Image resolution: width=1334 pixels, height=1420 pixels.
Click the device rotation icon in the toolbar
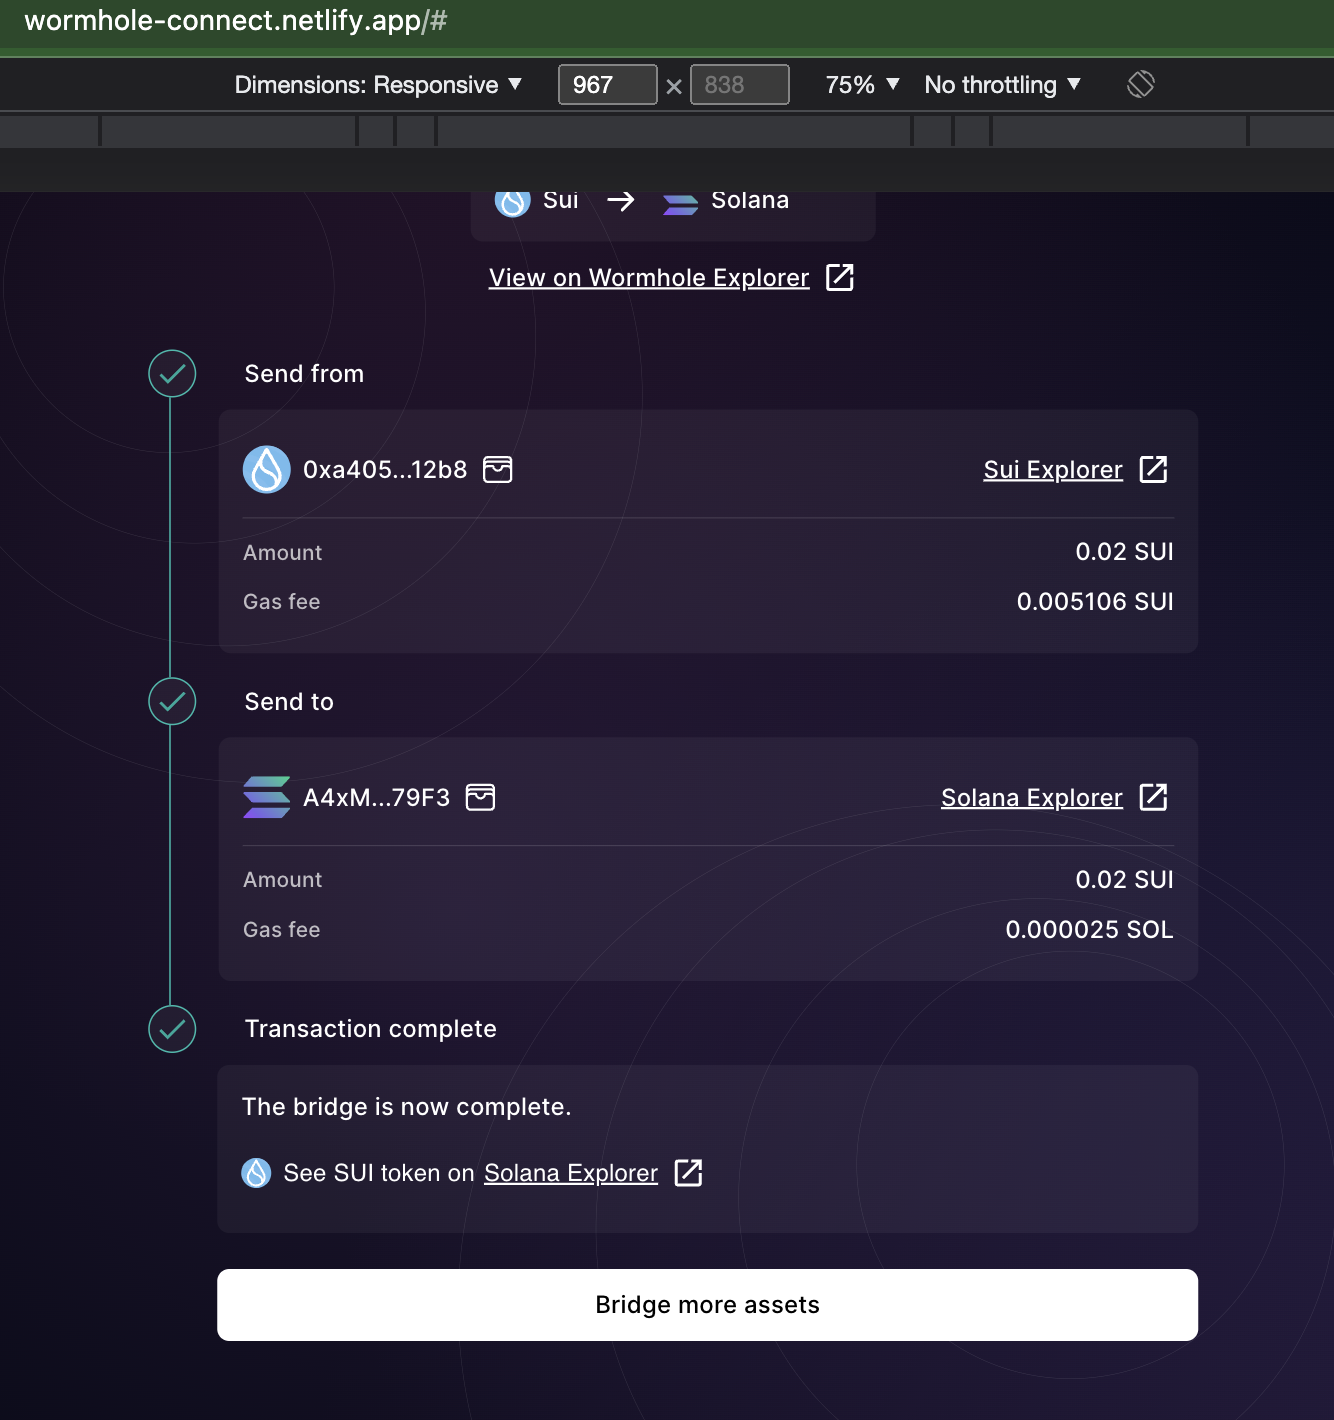1140,84
